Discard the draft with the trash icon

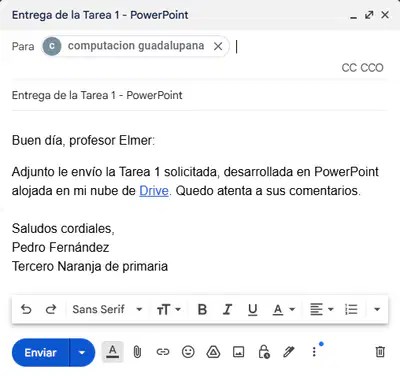(x=380, y=352)
